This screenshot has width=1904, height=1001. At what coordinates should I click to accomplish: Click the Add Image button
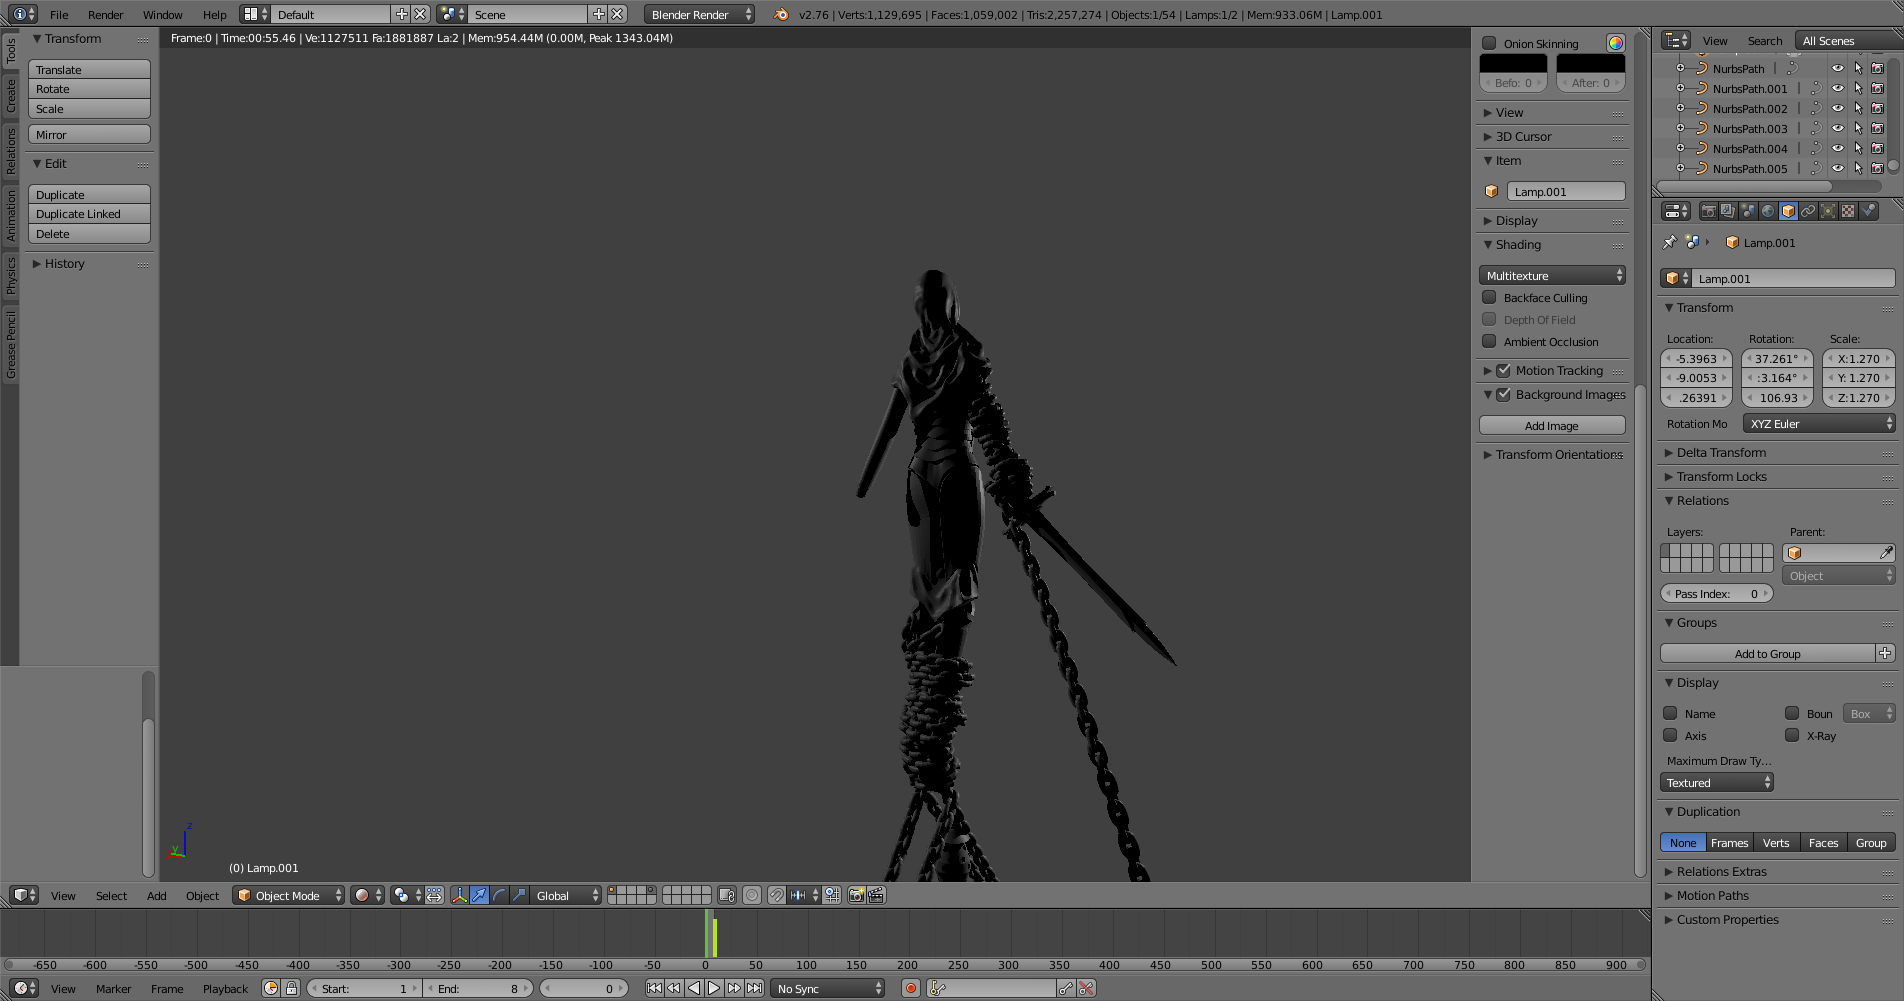click(x=1552, y=425)
